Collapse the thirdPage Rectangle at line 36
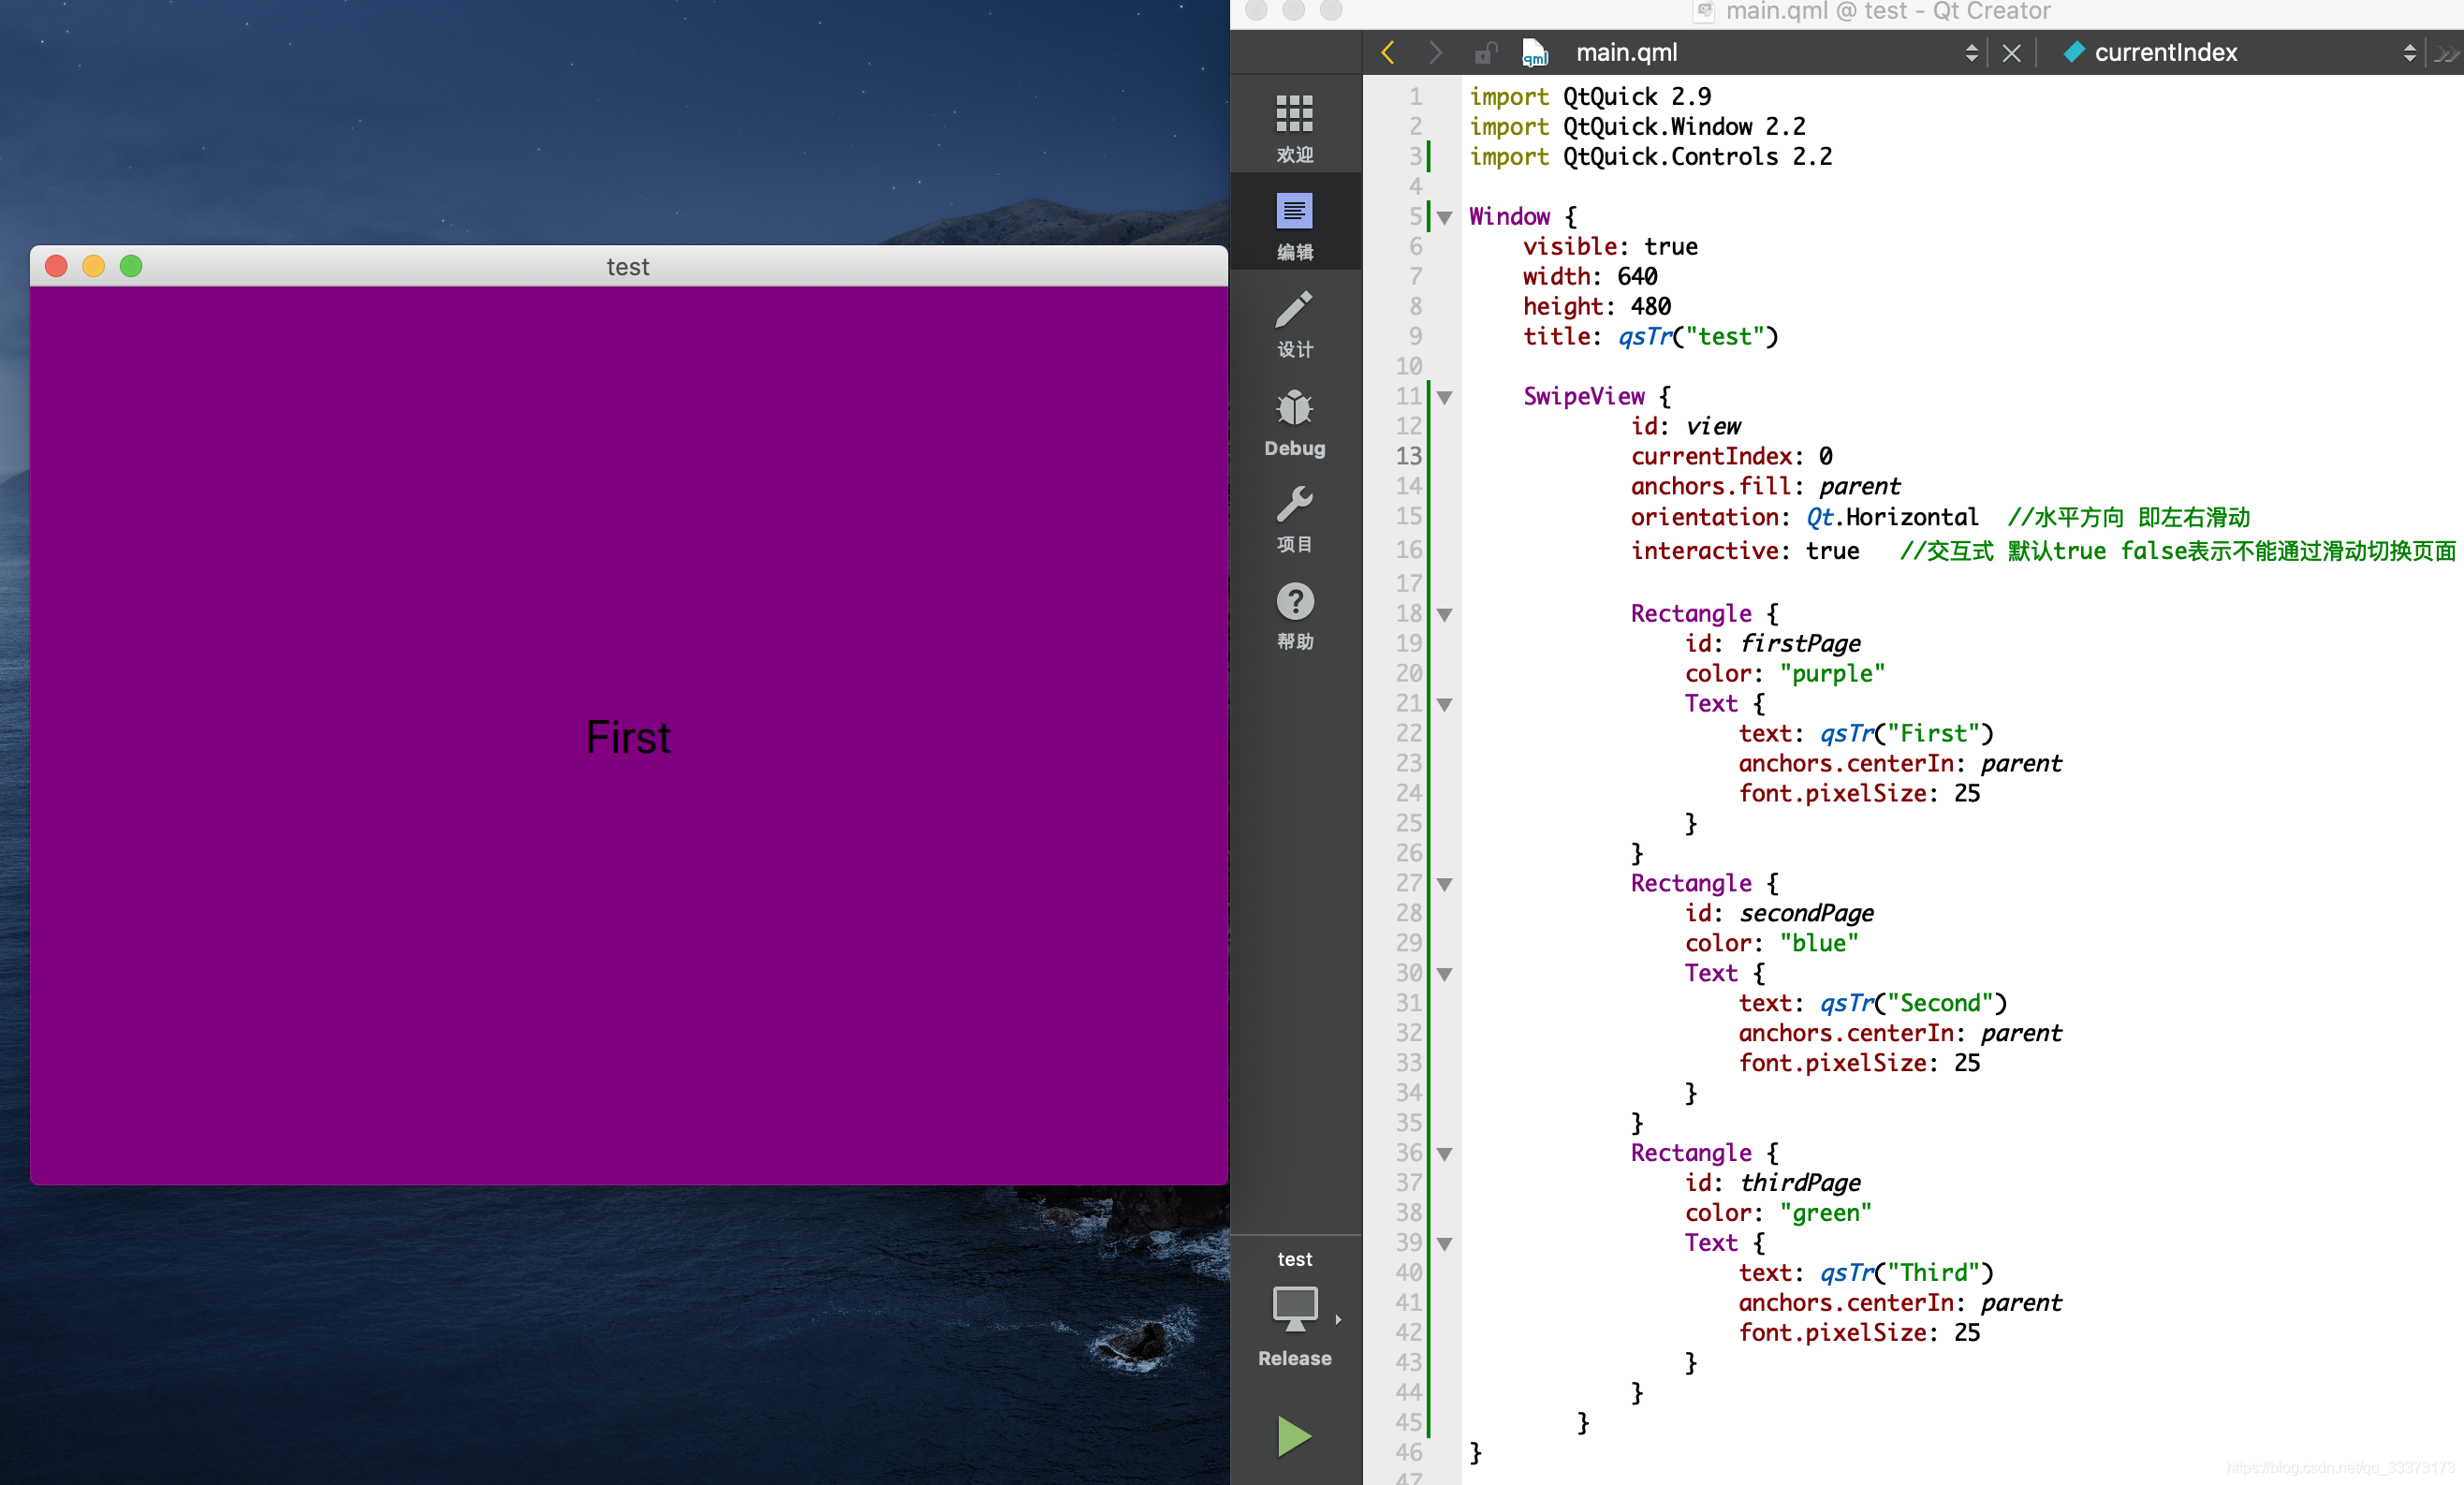The height and width of the screenshot is (1485, 2464). [1444, 1154]
